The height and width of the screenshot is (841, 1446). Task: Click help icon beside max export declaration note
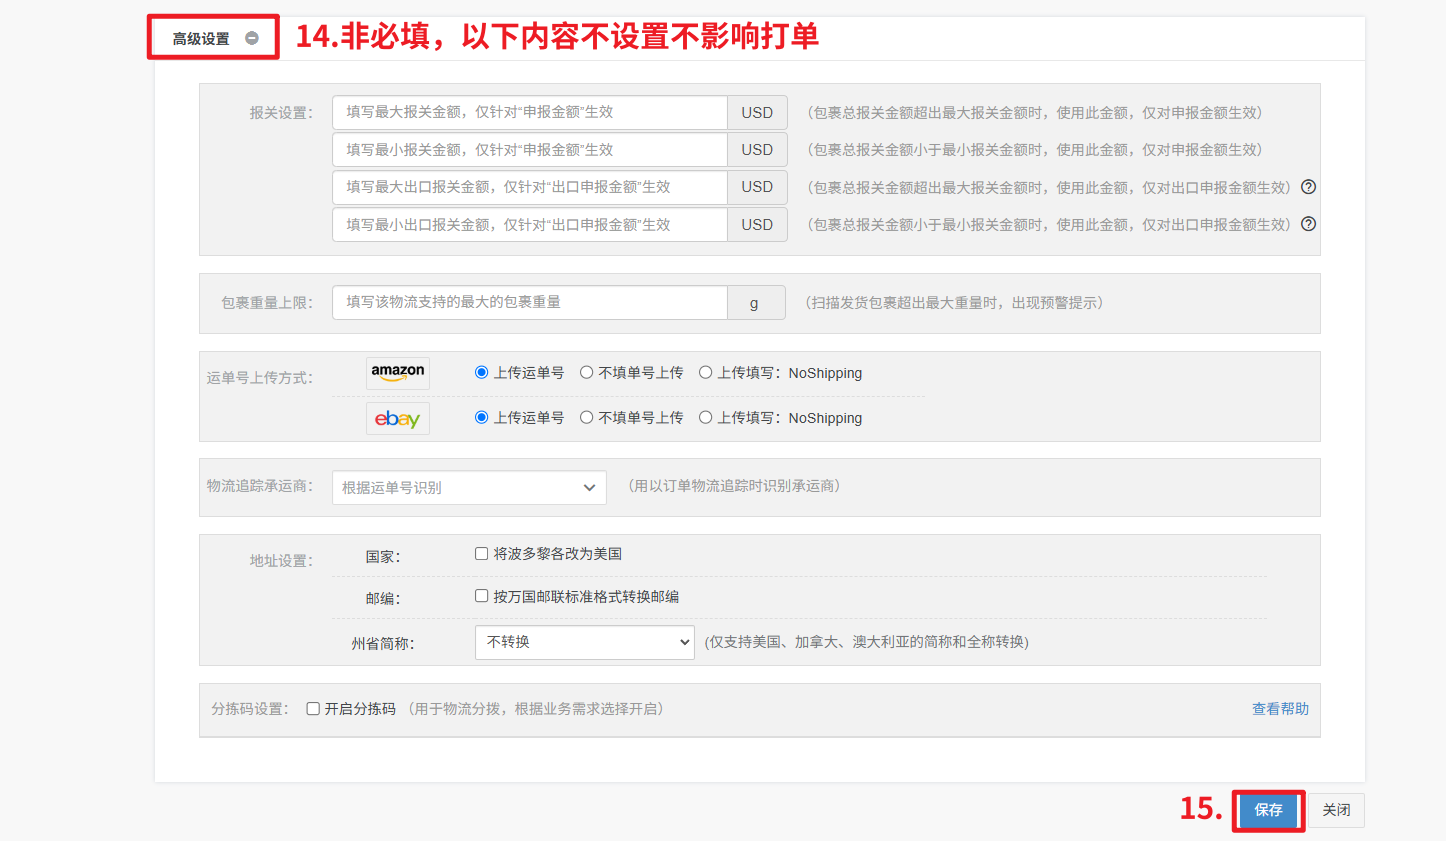point(1308,187)
